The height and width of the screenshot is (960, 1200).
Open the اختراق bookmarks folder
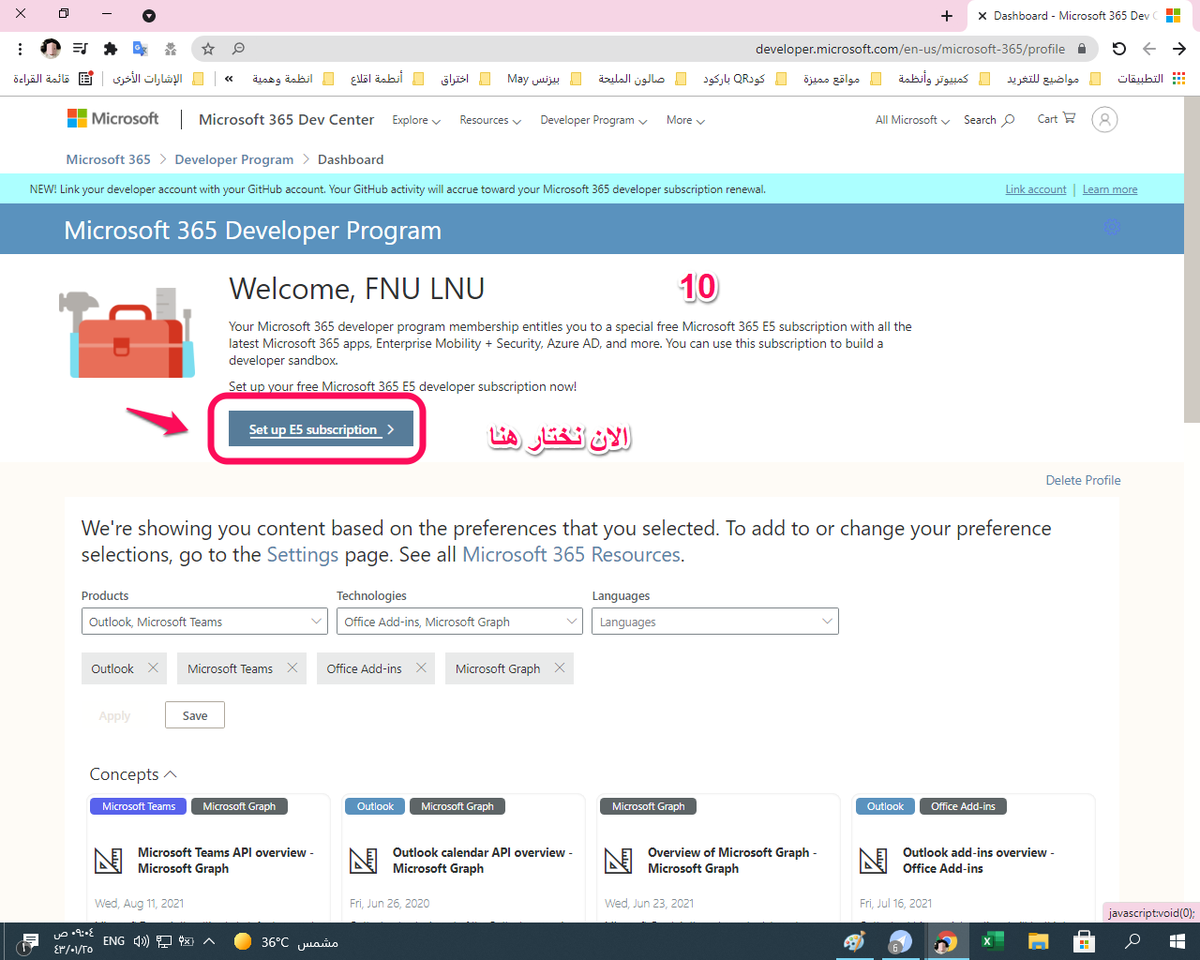click(465, 78)
